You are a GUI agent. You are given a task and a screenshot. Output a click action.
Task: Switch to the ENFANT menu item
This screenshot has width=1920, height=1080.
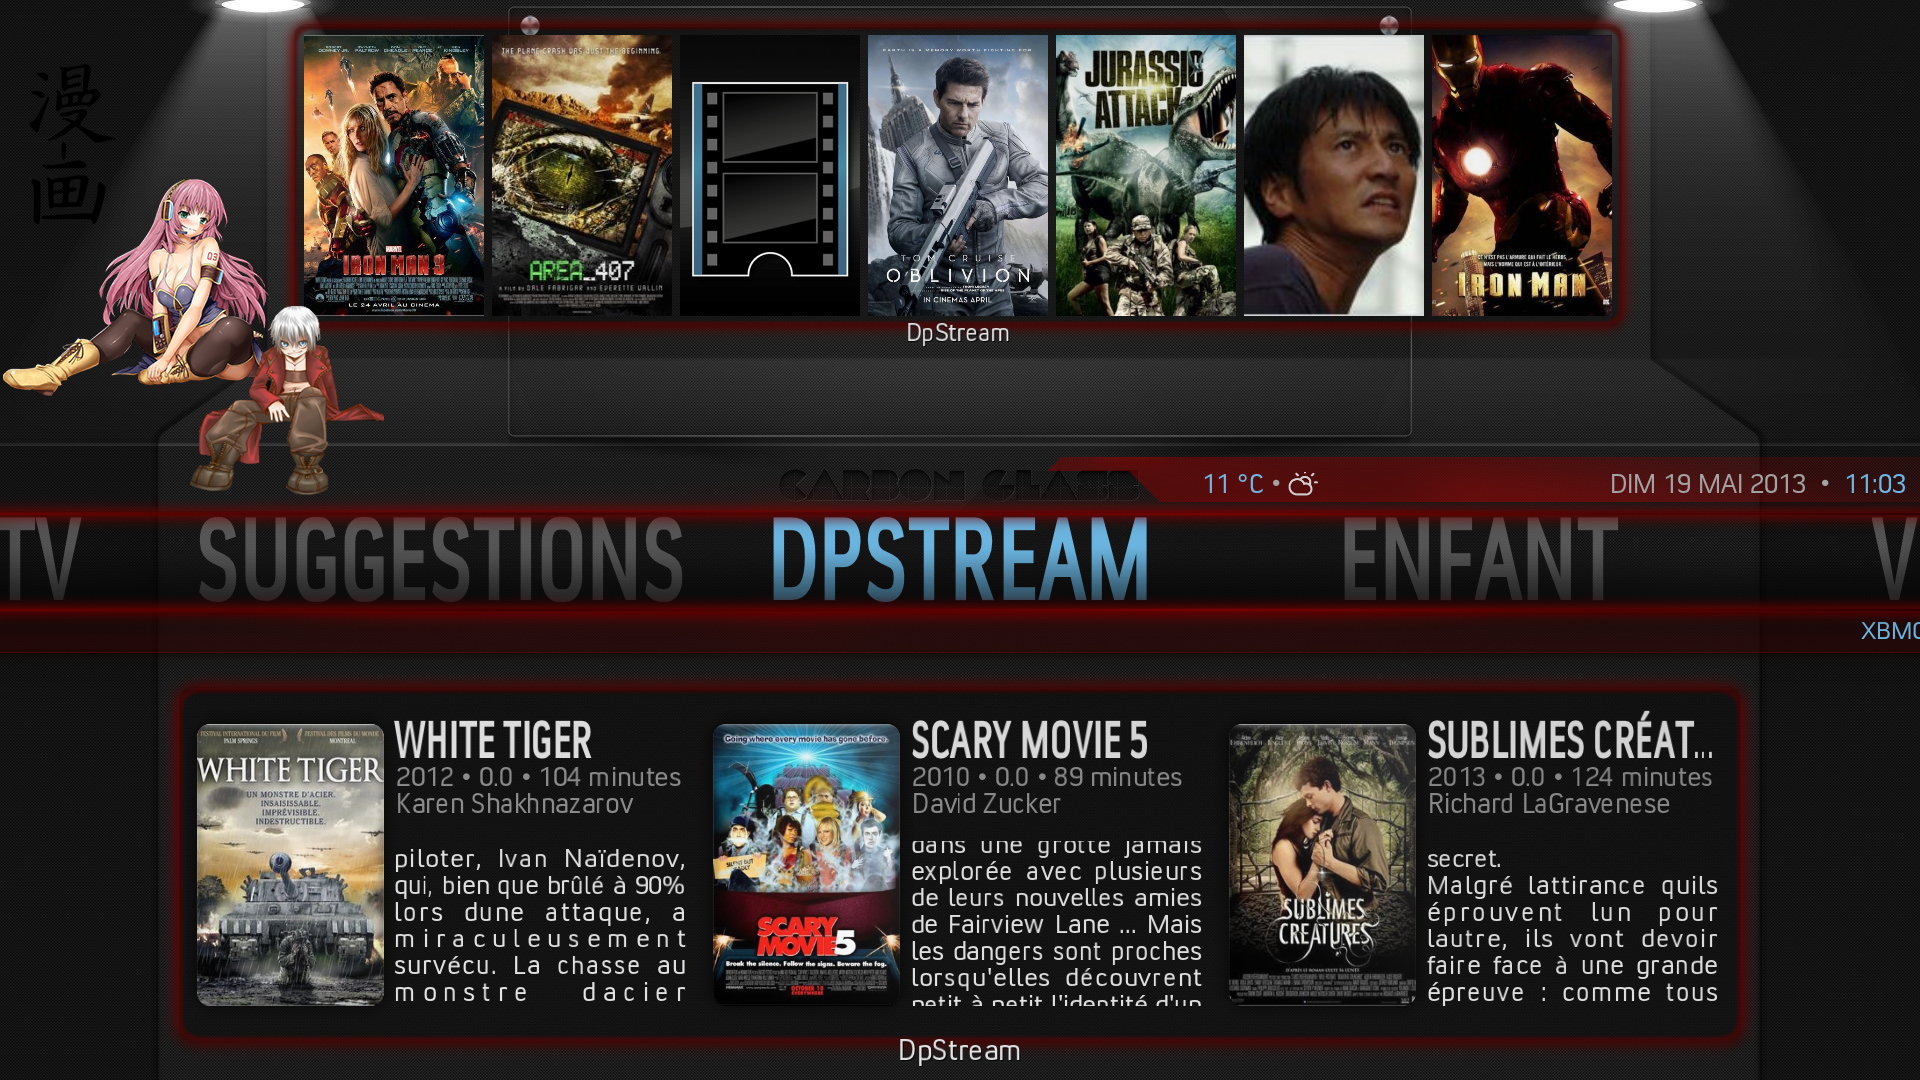point(1479,559)
